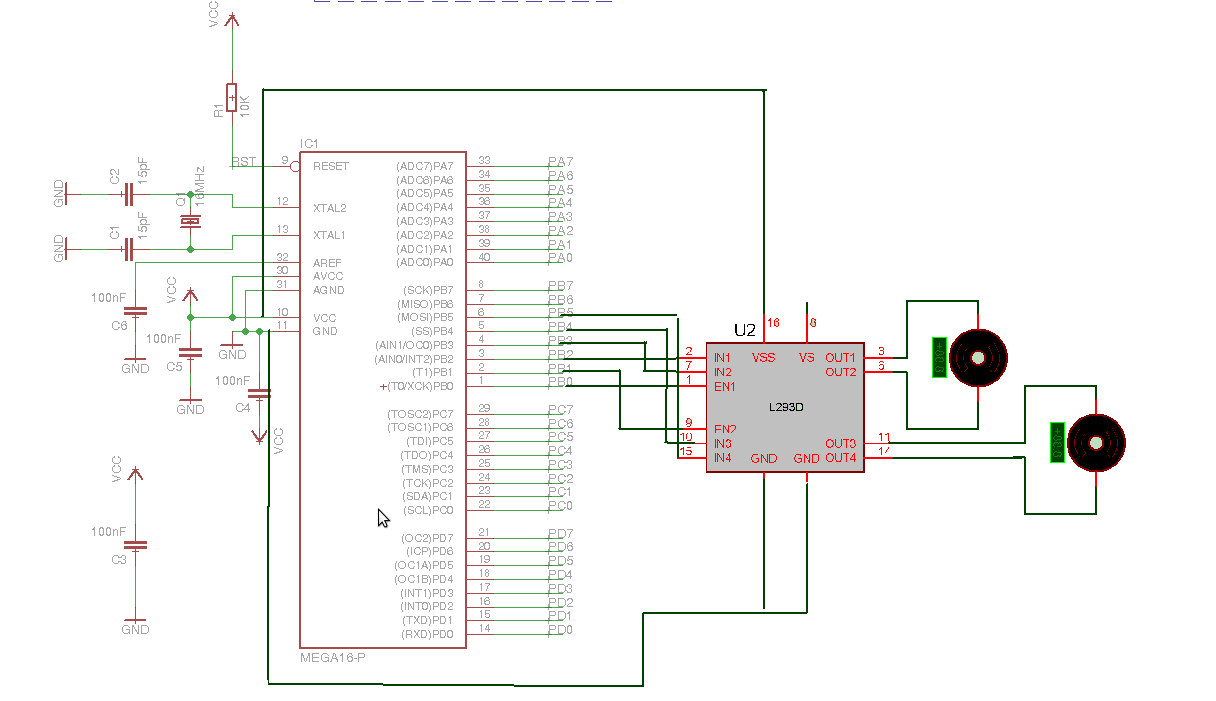
Task: Select the Q1 16MHz crystal symbol
Action: coord(190,221)
